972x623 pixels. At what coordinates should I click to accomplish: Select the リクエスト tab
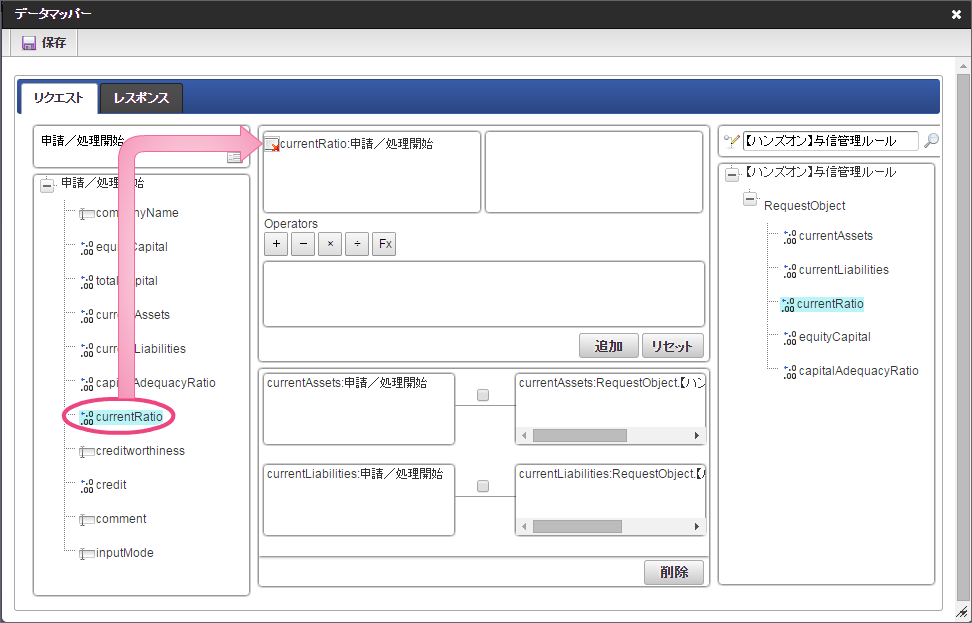pos(58,98)
